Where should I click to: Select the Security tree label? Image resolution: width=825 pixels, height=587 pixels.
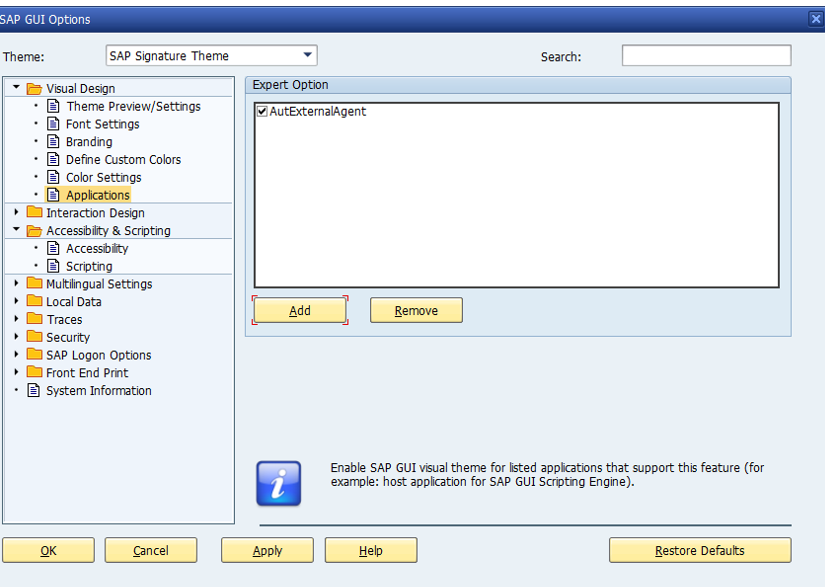[x=68, y=337]
